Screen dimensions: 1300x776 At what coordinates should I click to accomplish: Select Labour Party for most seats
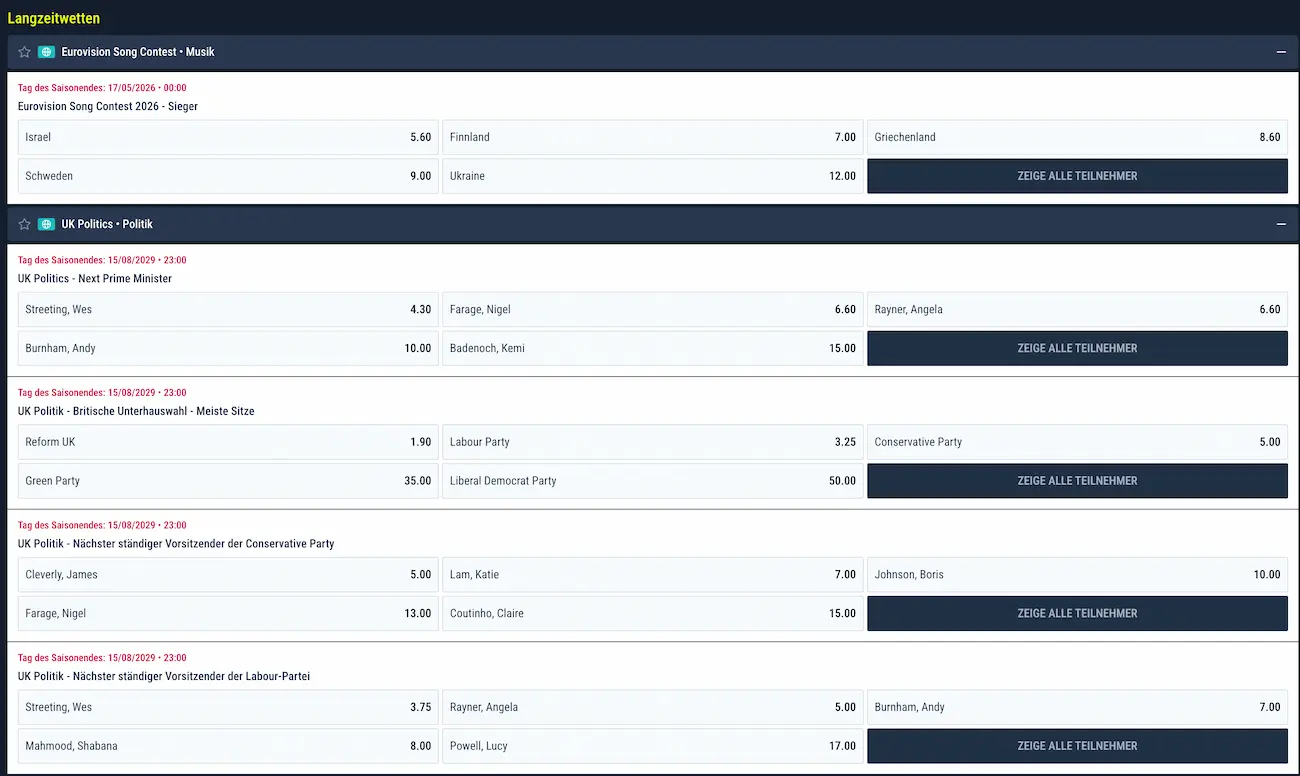(652, 442)
